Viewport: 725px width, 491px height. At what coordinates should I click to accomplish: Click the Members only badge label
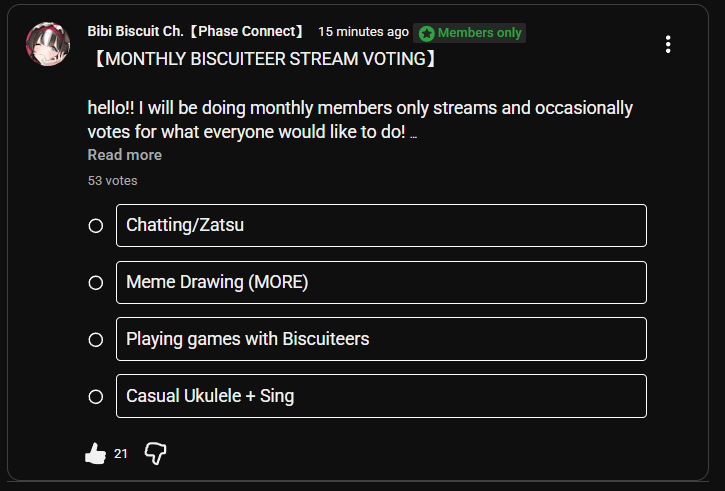tap(479, 33)
